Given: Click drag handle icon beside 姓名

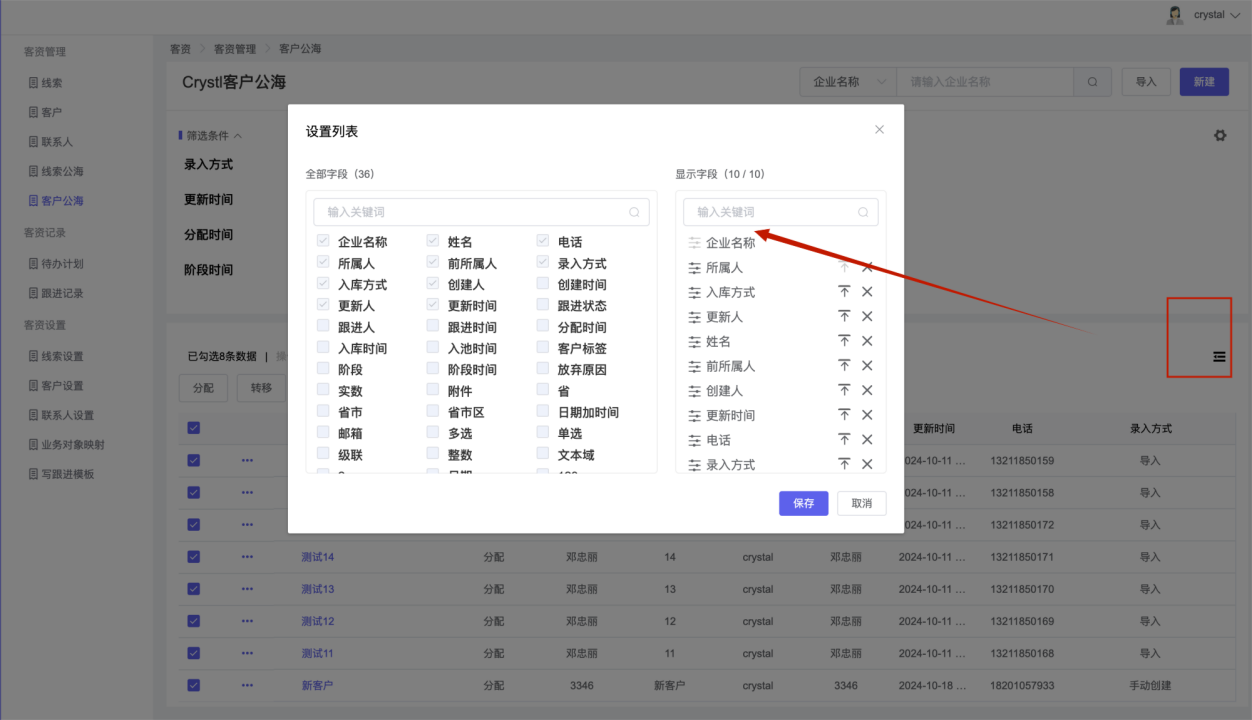Looking at the screenshot, I should pos(695,341).
